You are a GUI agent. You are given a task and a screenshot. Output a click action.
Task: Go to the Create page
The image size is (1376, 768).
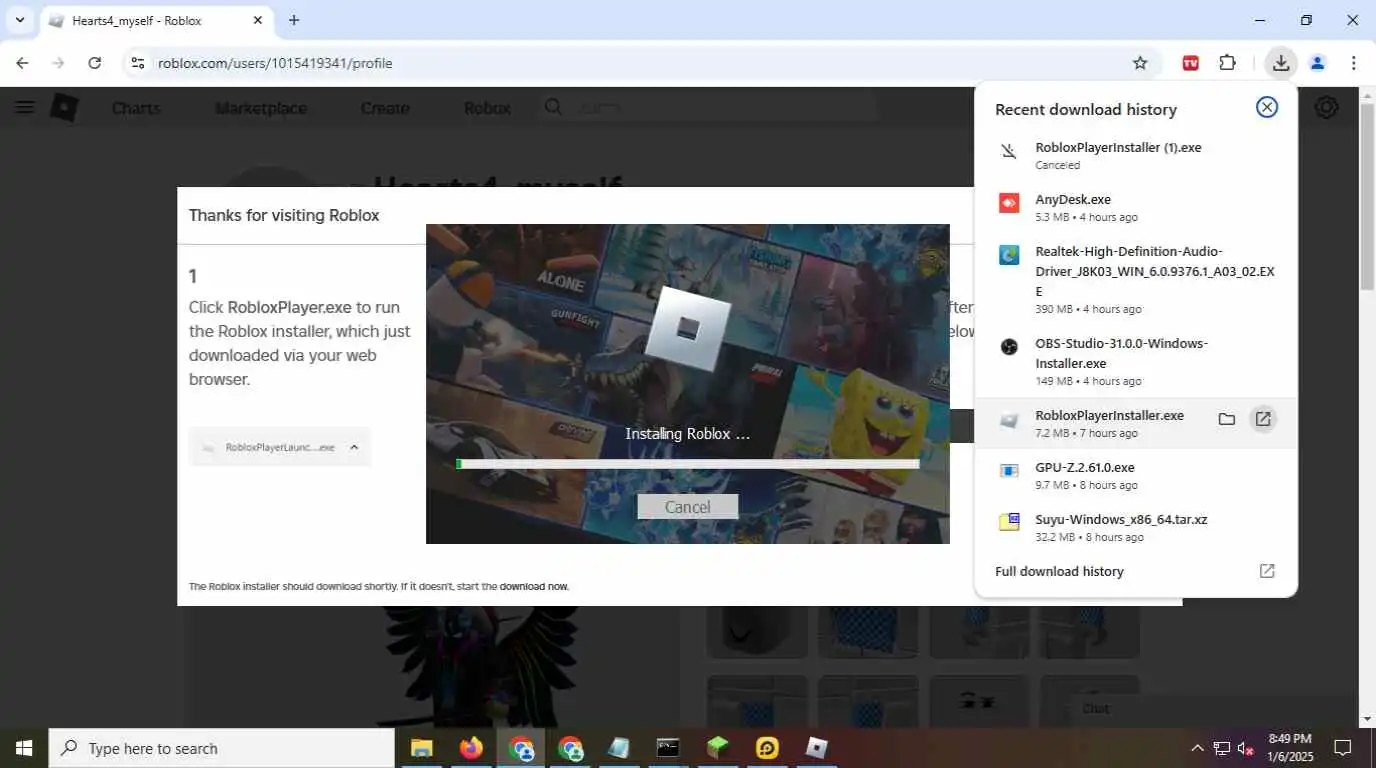[385, 108]
